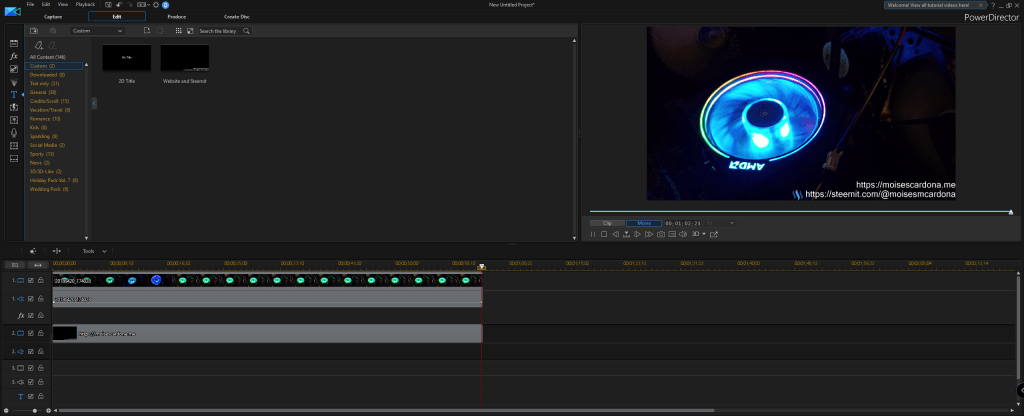The width and height of the screenshot is (1024, 416).
Task: Click the undo arrow in toolbar
Action: [120, 5]
